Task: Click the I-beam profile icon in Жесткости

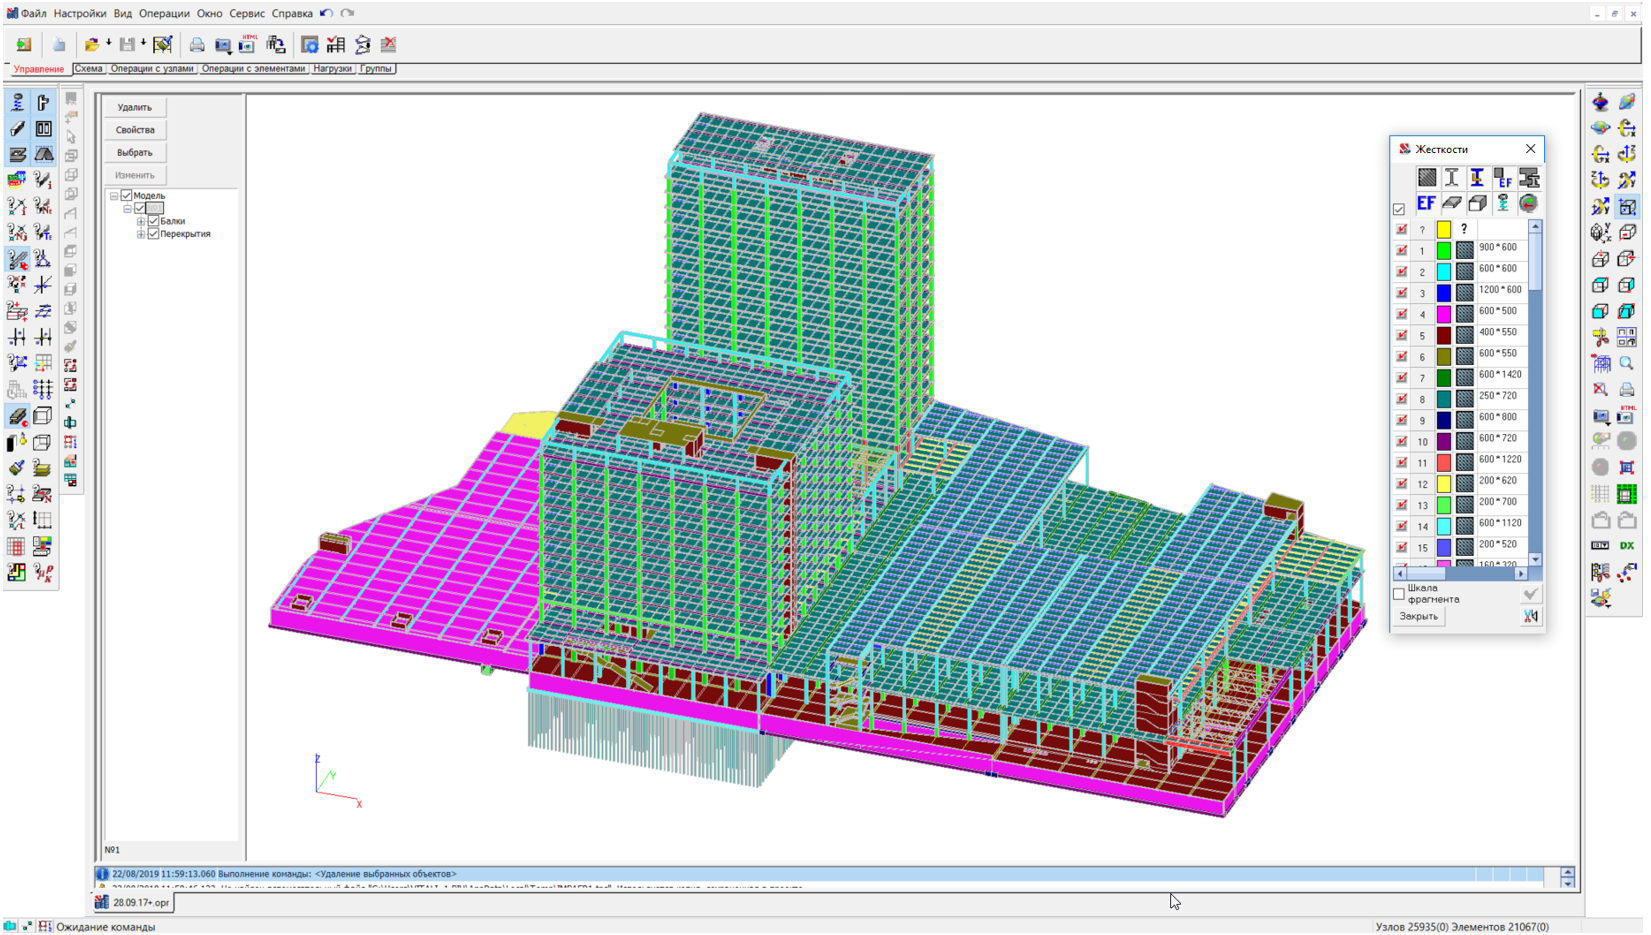Action: pos(1452,178)
